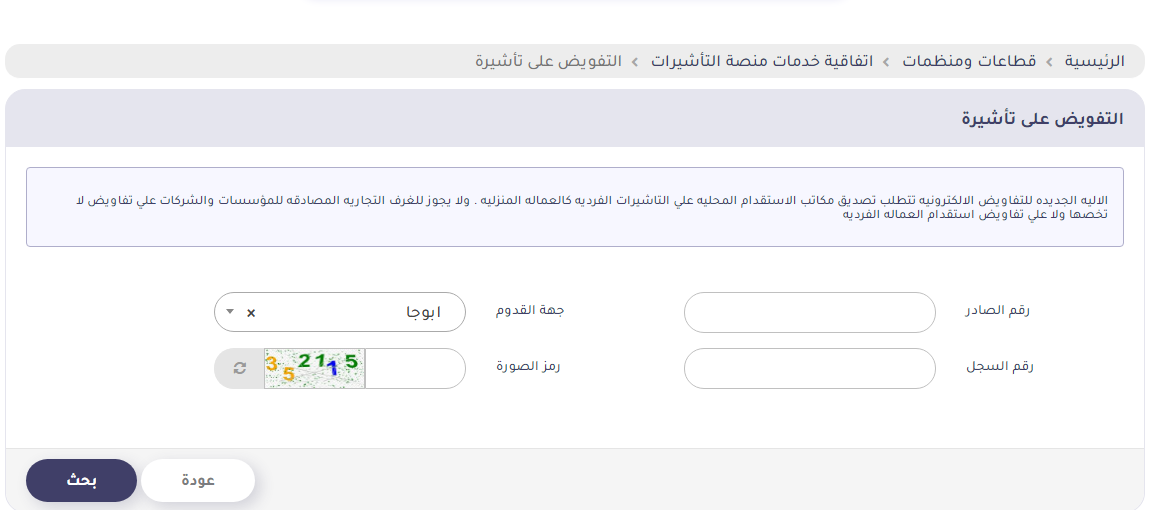
Task: Click the captcha number image
Action: point(315,368)
